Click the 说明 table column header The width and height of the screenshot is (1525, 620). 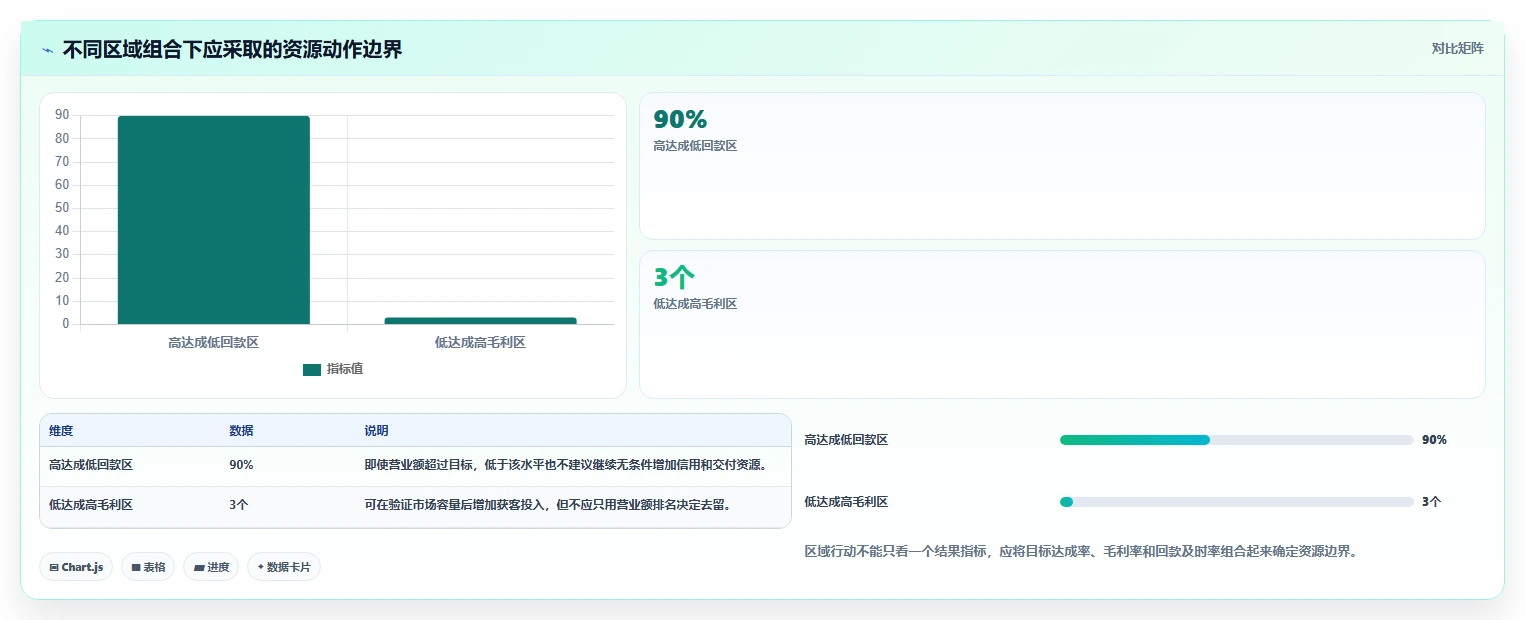[376, 431]
